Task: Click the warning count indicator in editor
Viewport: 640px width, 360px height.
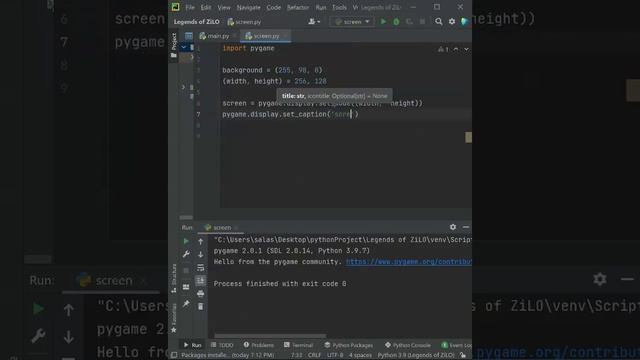Action: pyautogui.click(x=443, y=49)
